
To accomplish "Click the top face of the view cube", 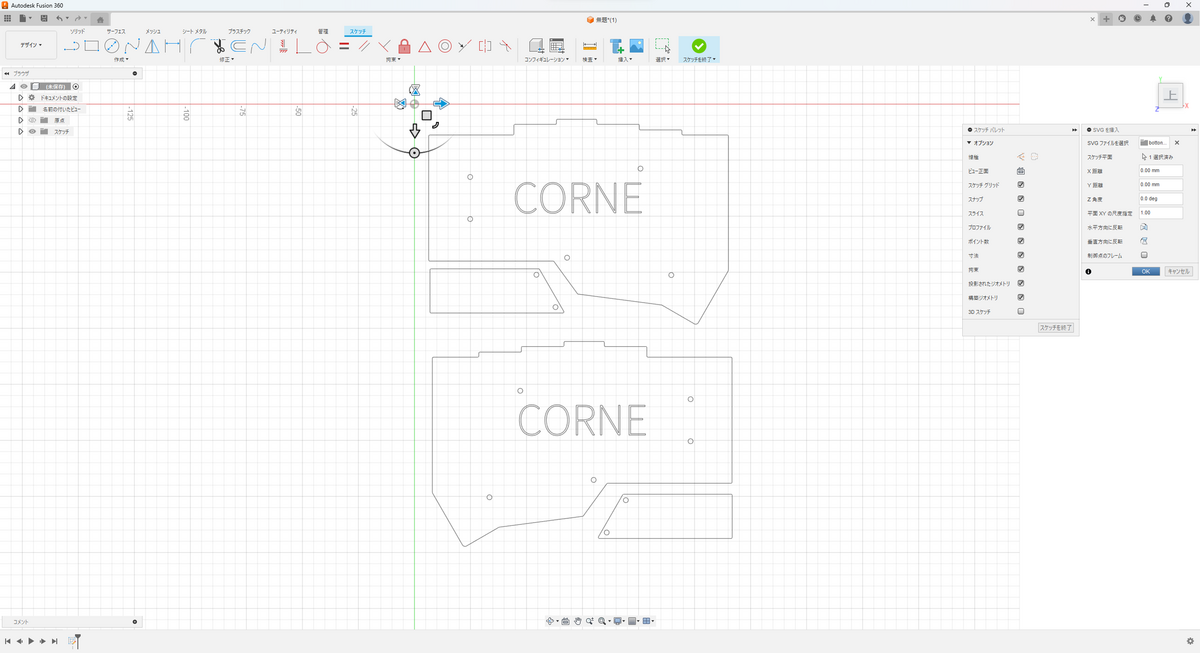I will coord(1171,95).
